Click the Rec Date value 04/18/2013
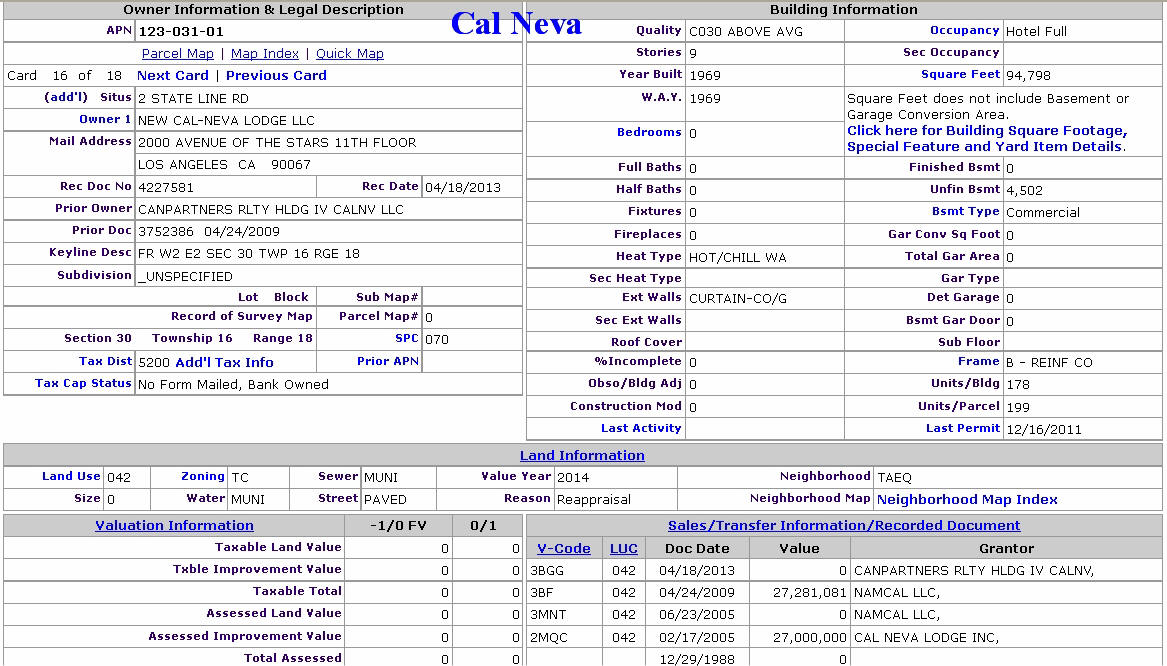The image size is (1167, 666). pos(463,188)
